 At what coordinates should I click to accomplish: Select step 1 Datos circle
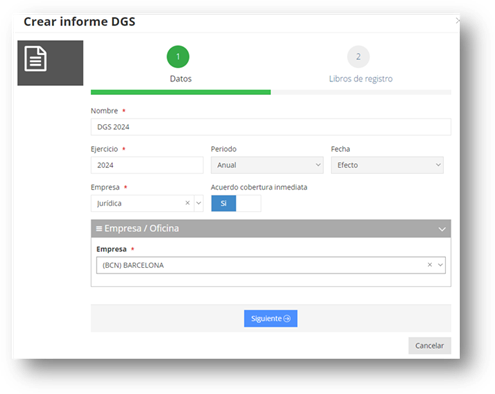pyautogui.click(x=178, y=57)
